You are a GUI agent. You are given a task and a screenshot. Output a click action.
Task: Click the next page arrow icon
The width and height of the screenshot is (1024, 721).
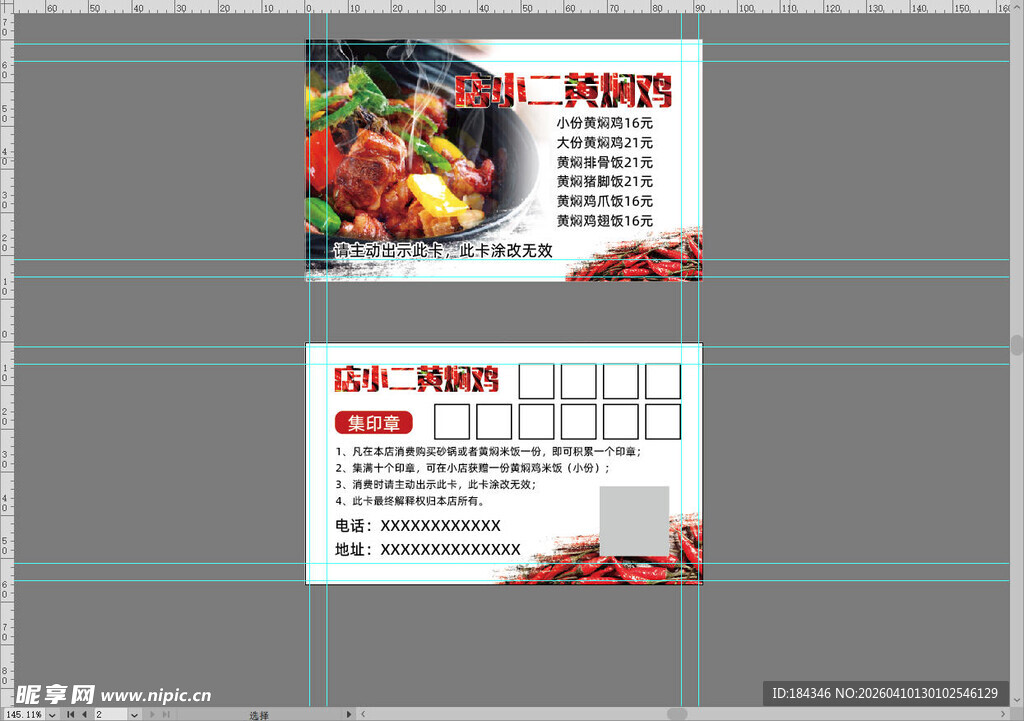152,714
